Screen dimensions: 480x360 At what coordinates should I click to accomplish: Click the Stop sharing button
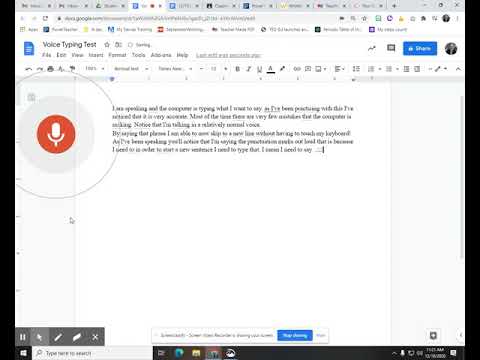[295, 335]
